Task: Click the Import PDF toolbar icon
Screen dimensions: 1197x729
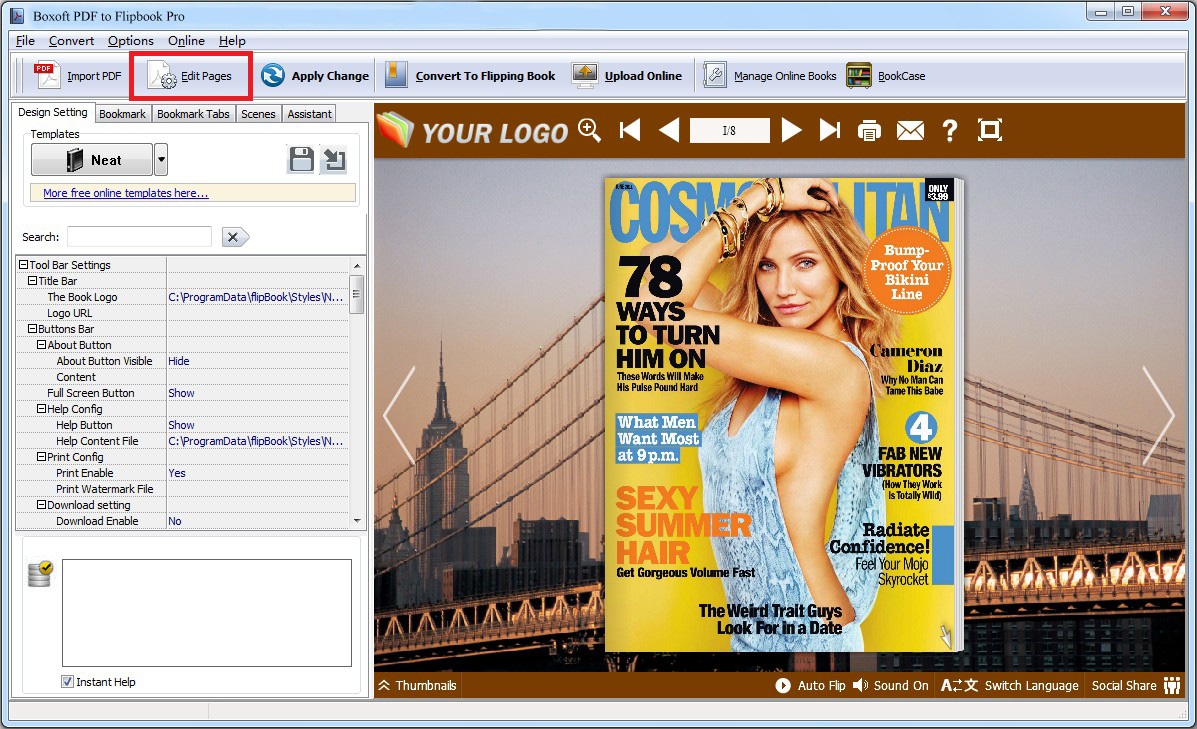Action: tap(47, 76)
